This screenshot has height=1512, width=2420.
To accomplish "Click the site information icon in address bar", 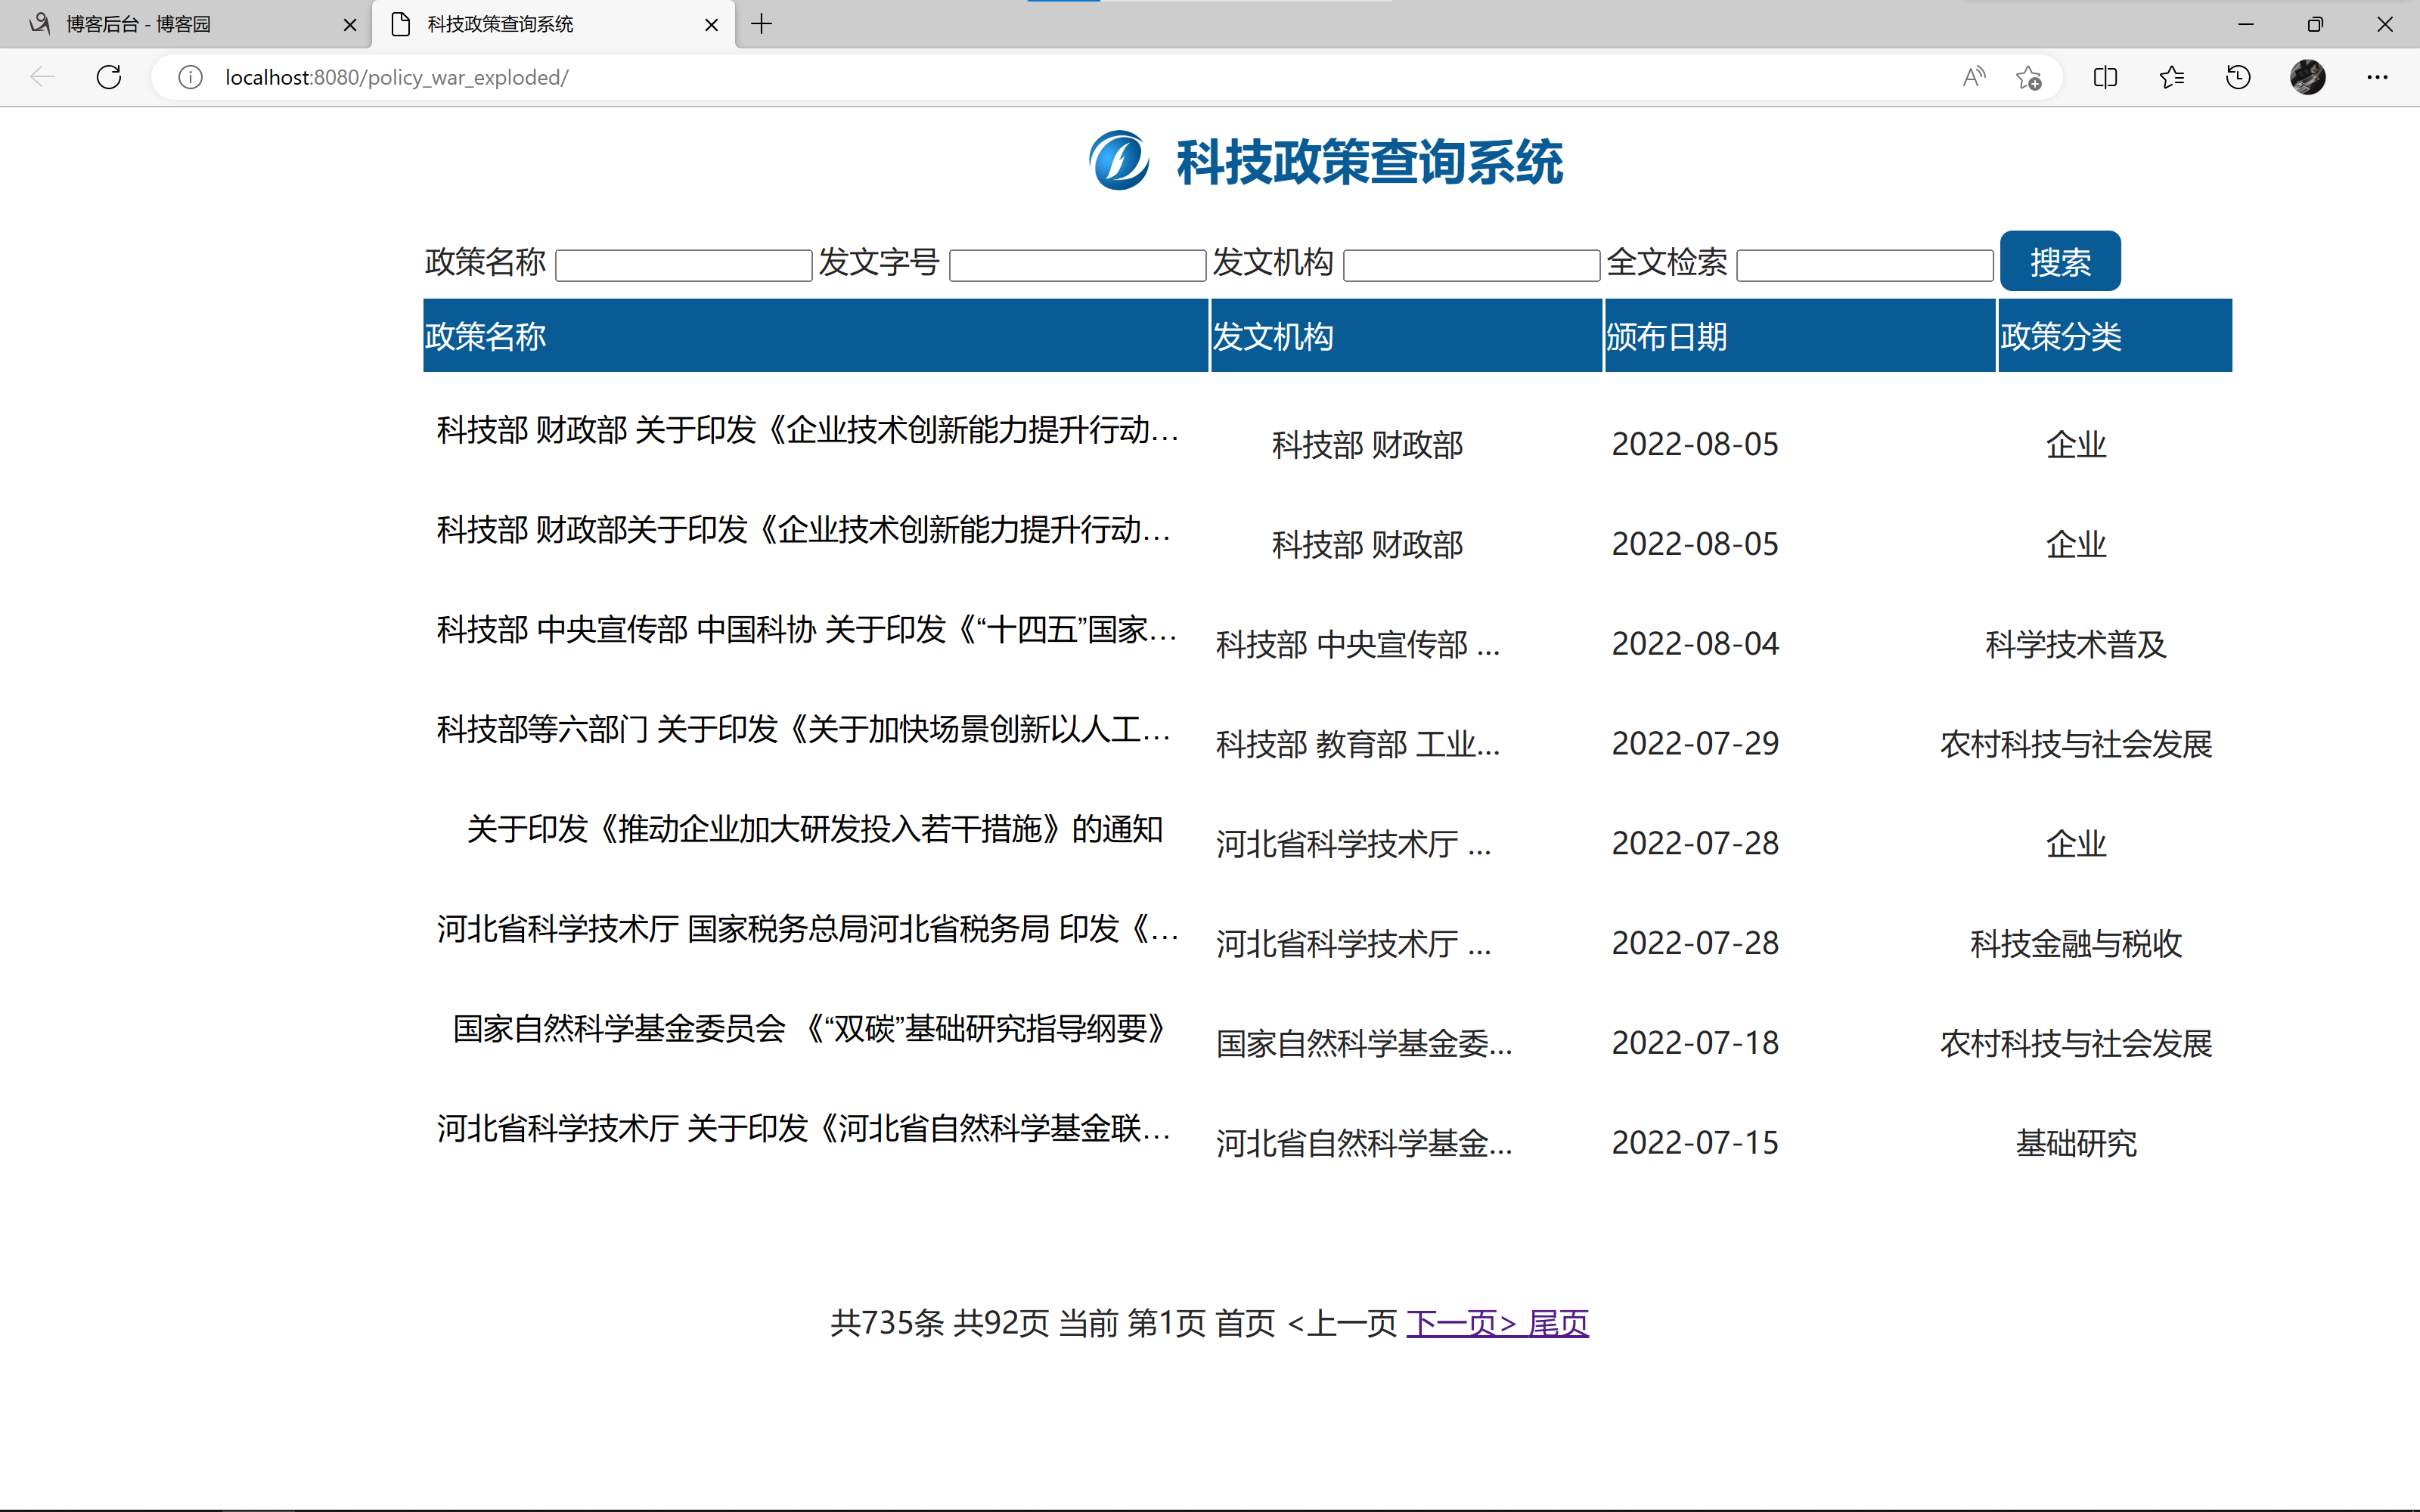I will [190, 77].
